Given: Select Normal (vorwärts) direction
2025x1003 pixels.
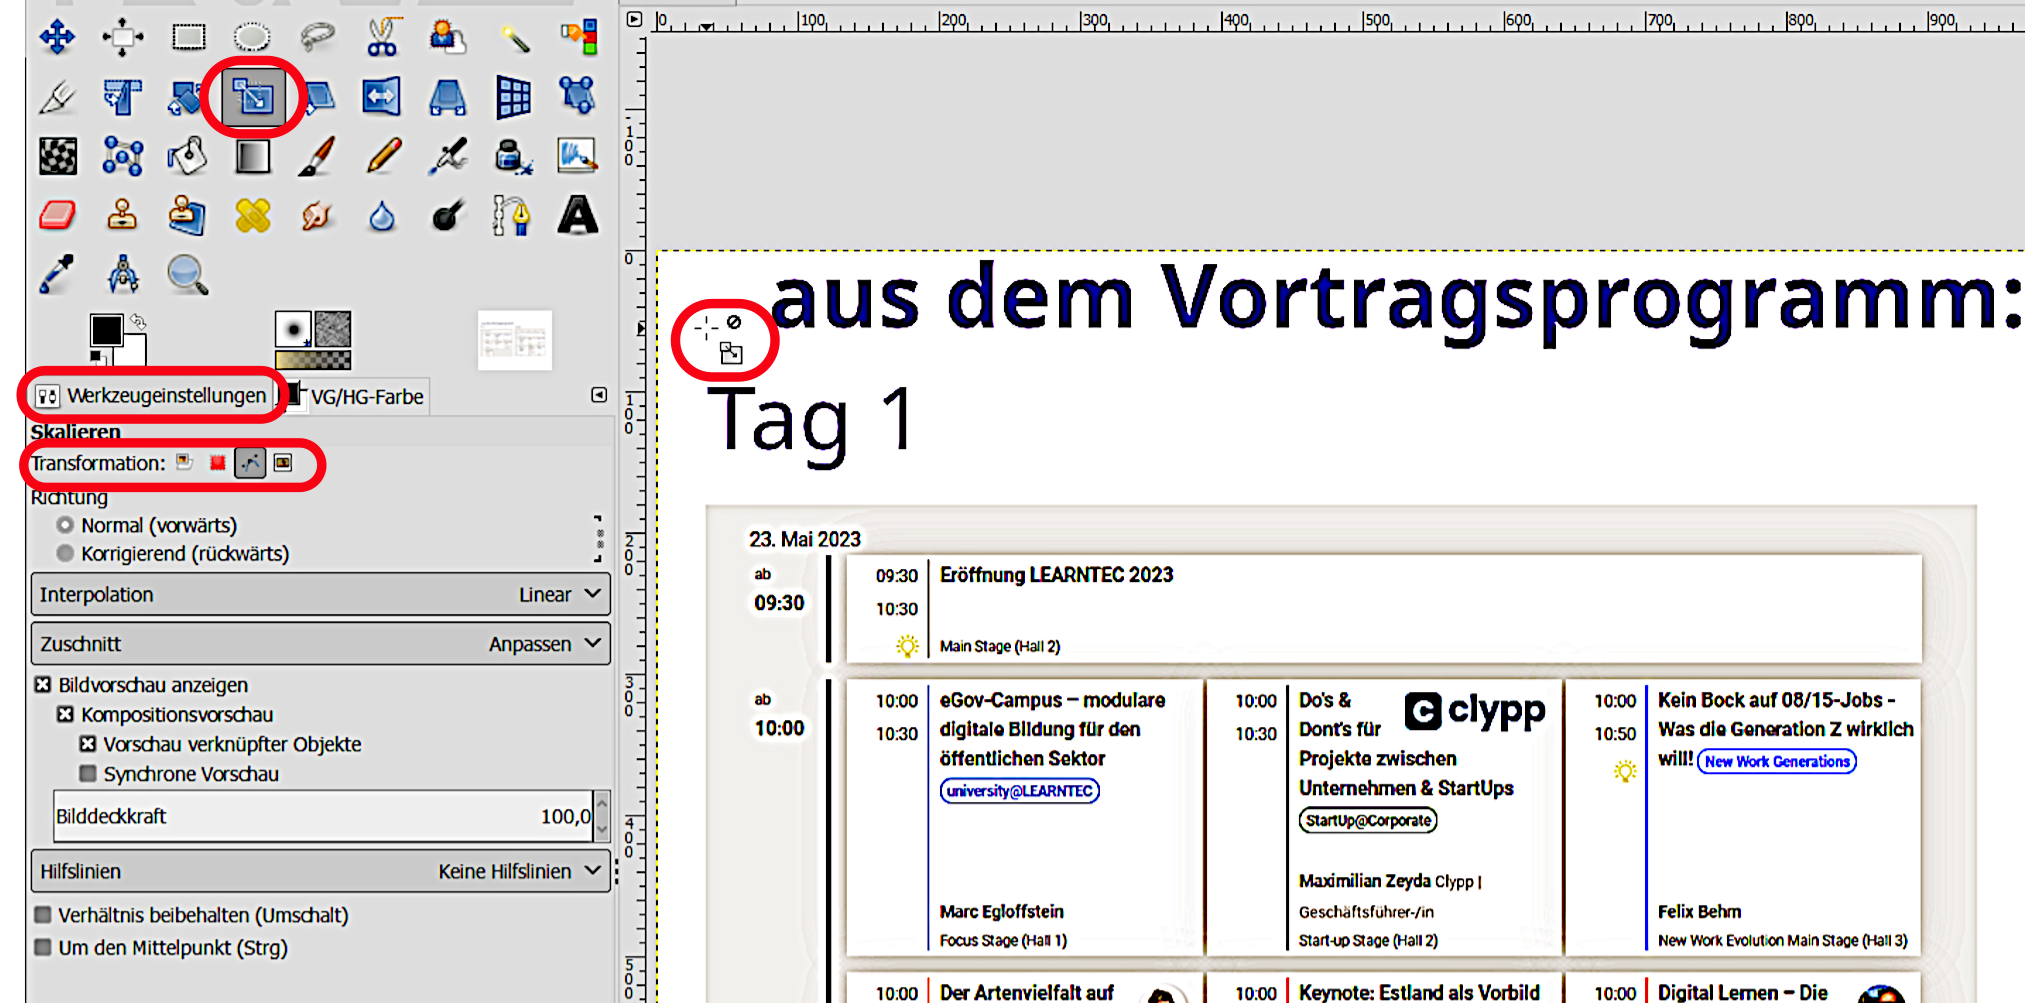Looking at the screenshot, I should (147, 525).
